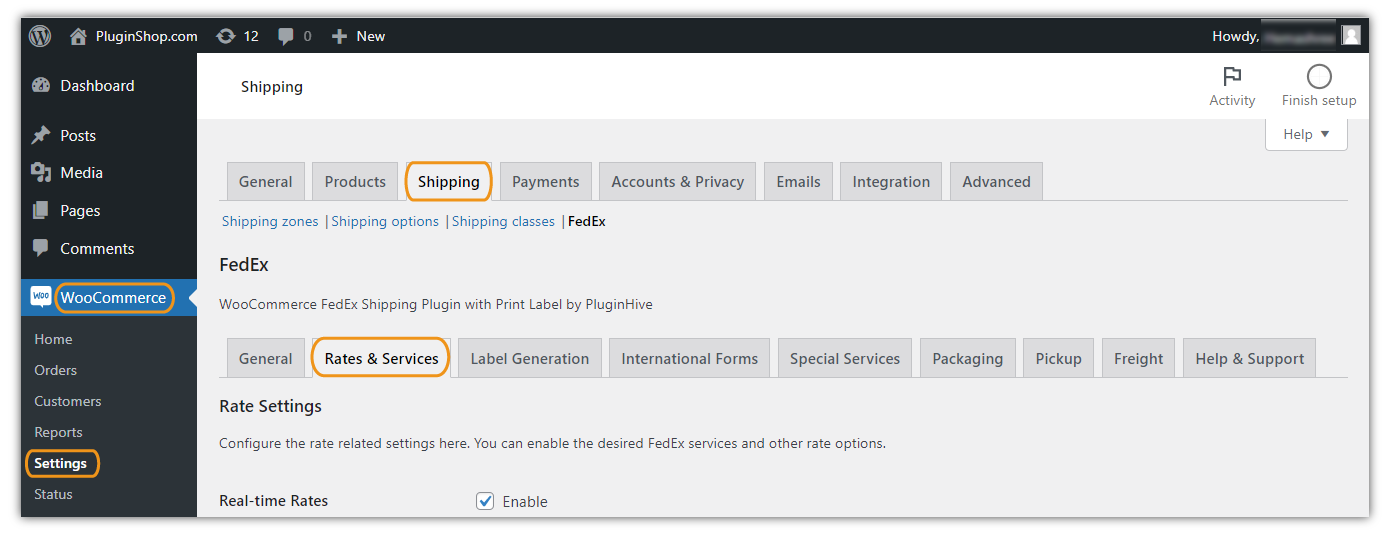Open the Advanced tab
The width and height of the screenshot is (1390, 534).
(x=996, y=181)
